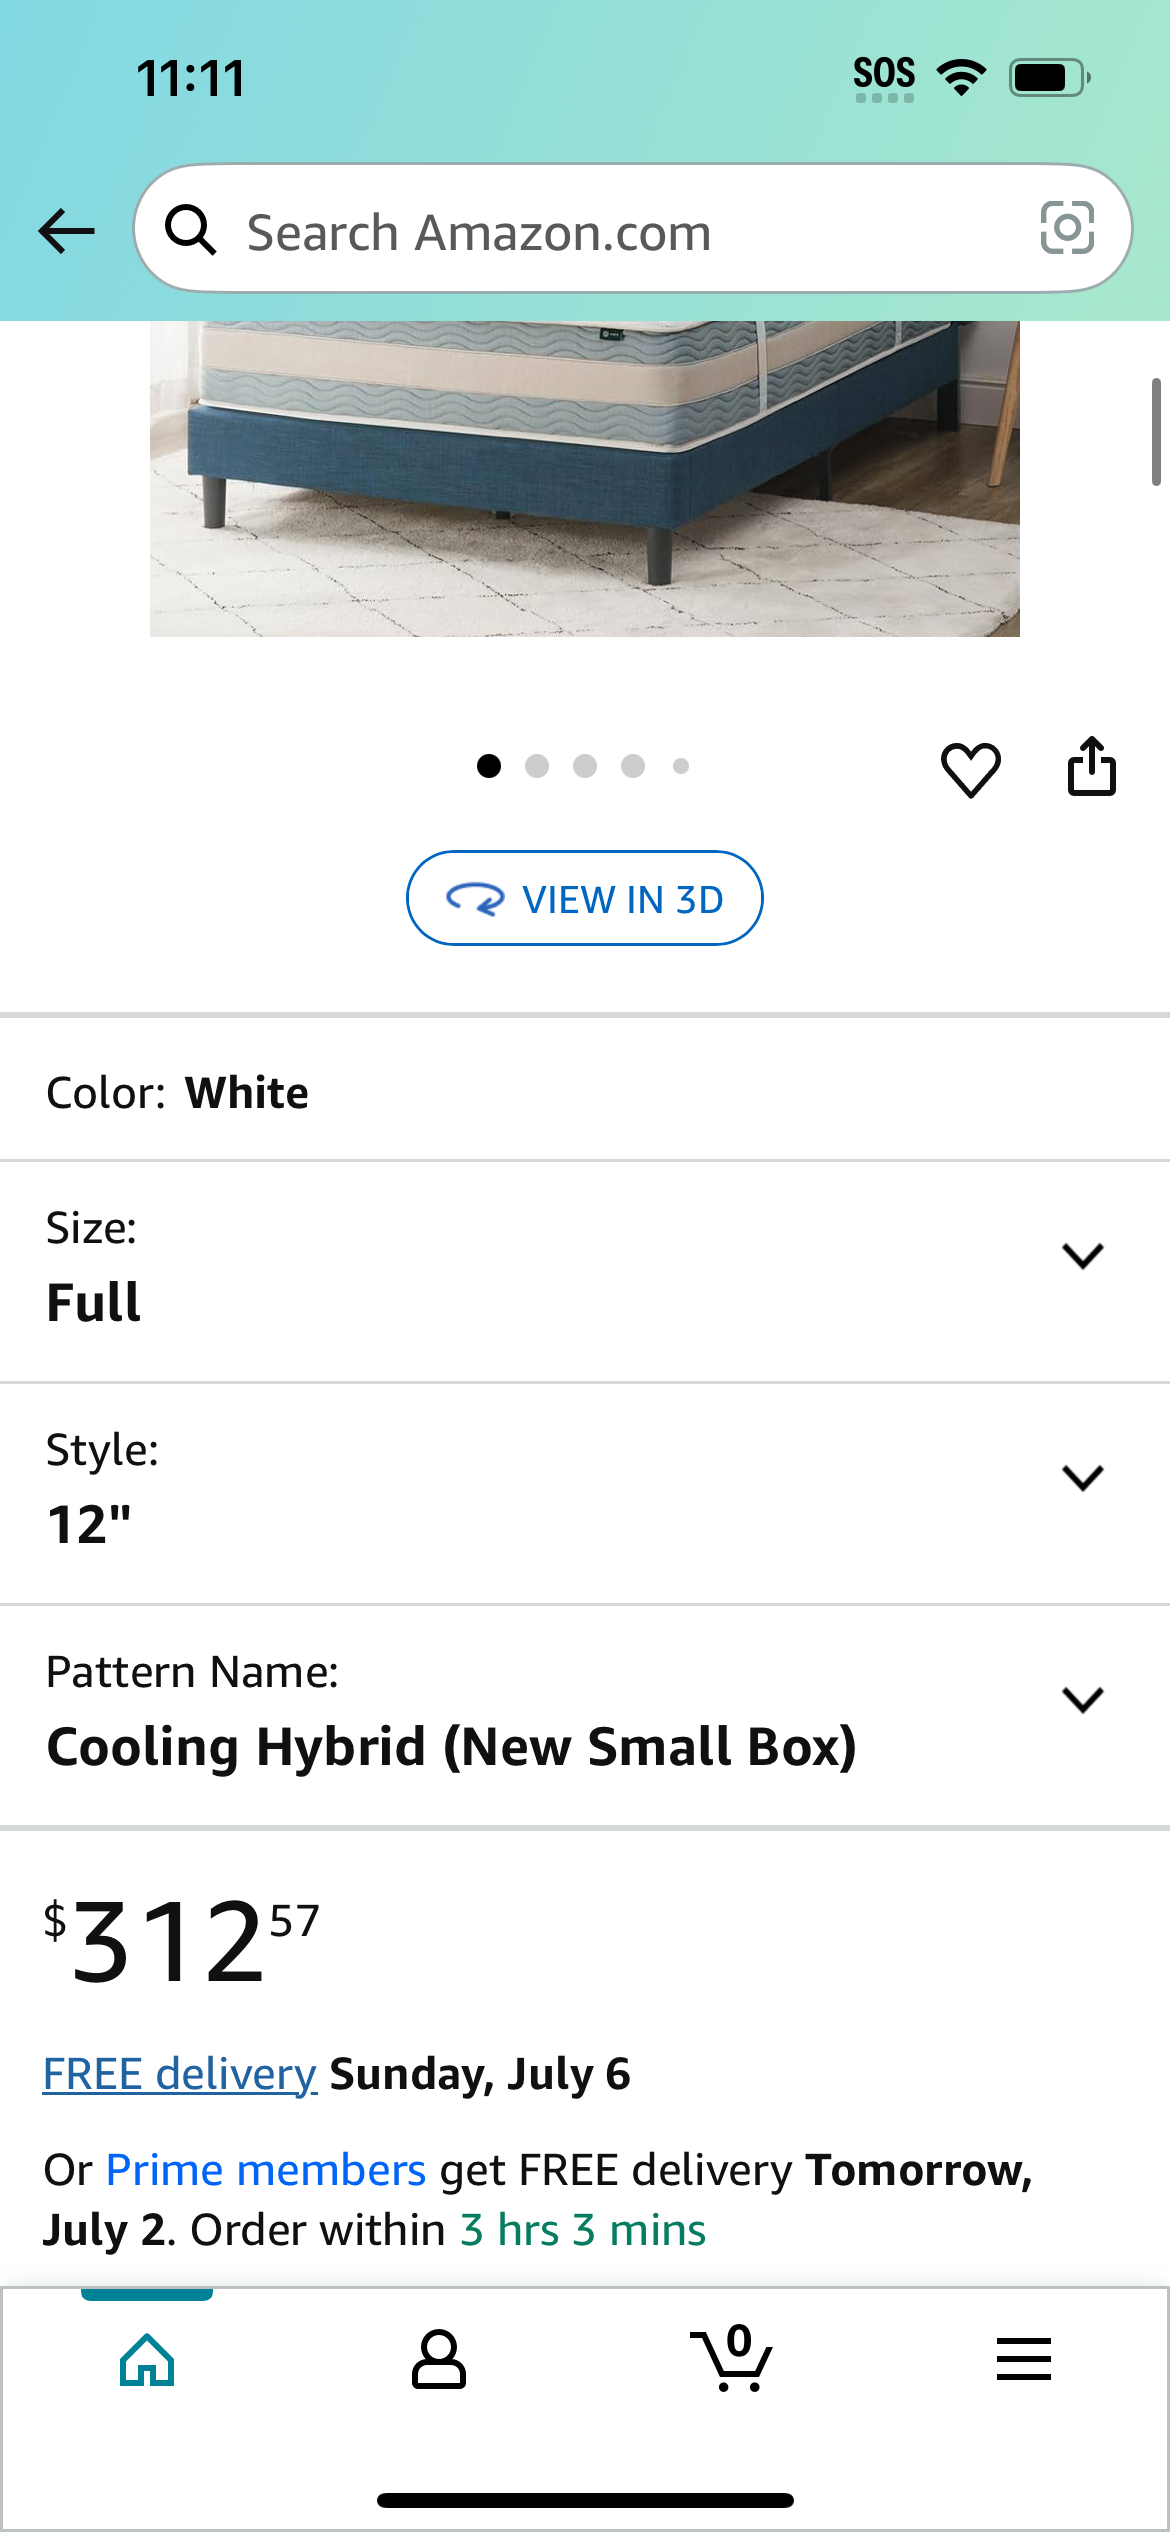Click the page scrollbar indicator
The height and width of the screenshot is (2532, 1170).
[1156, 432]
